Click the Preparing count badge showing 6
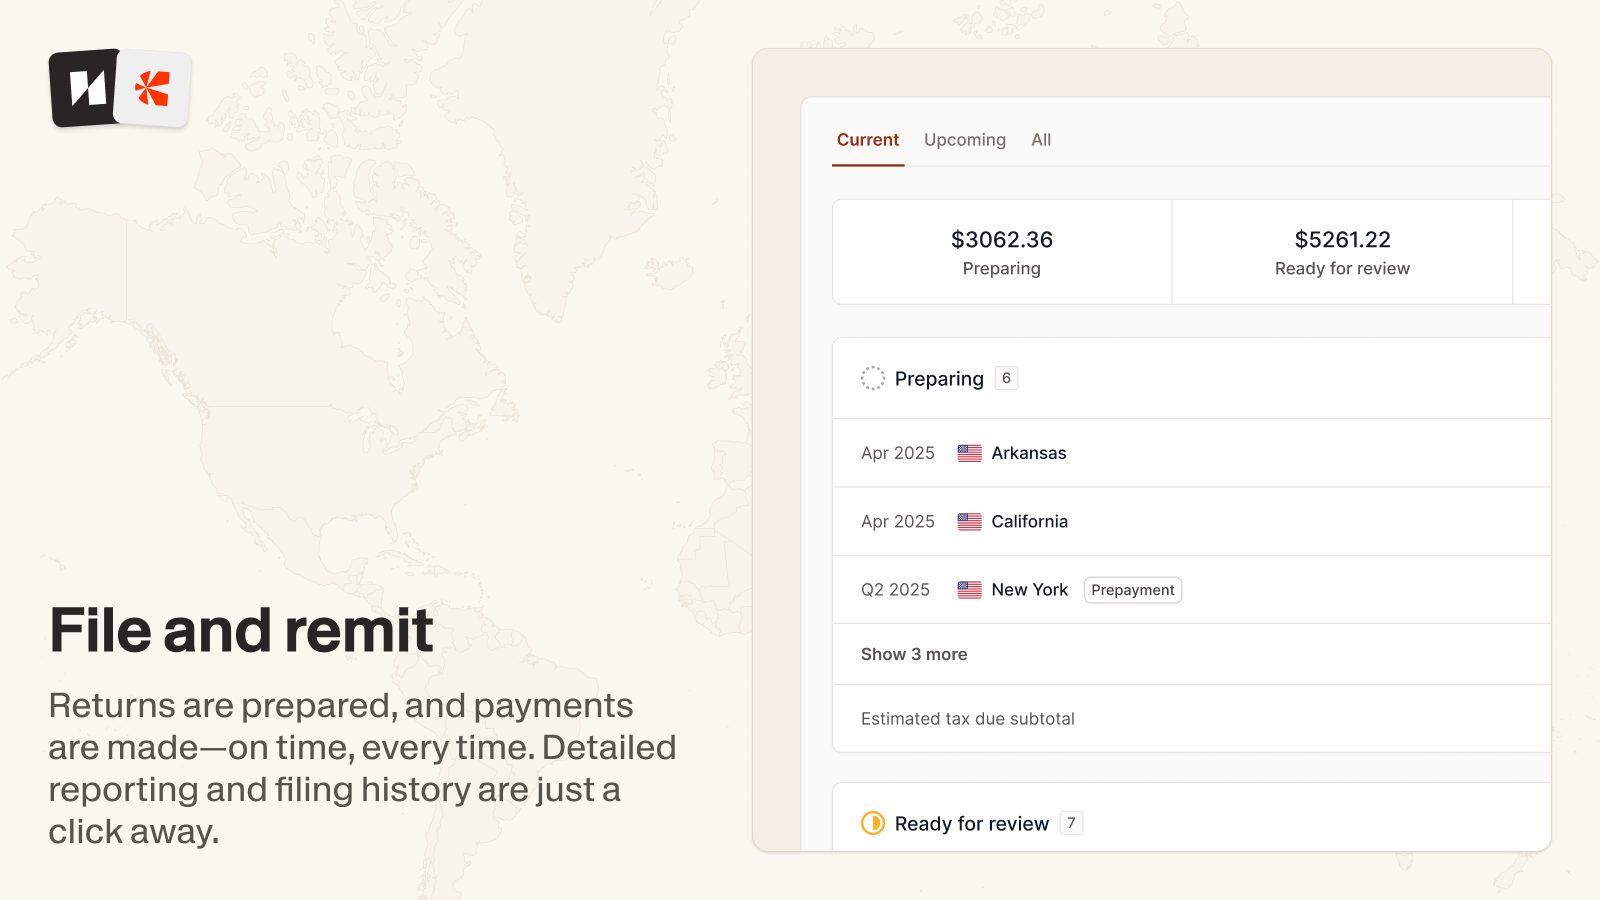This screenshot has height=900, width=1600. [x=1006, y=378]
